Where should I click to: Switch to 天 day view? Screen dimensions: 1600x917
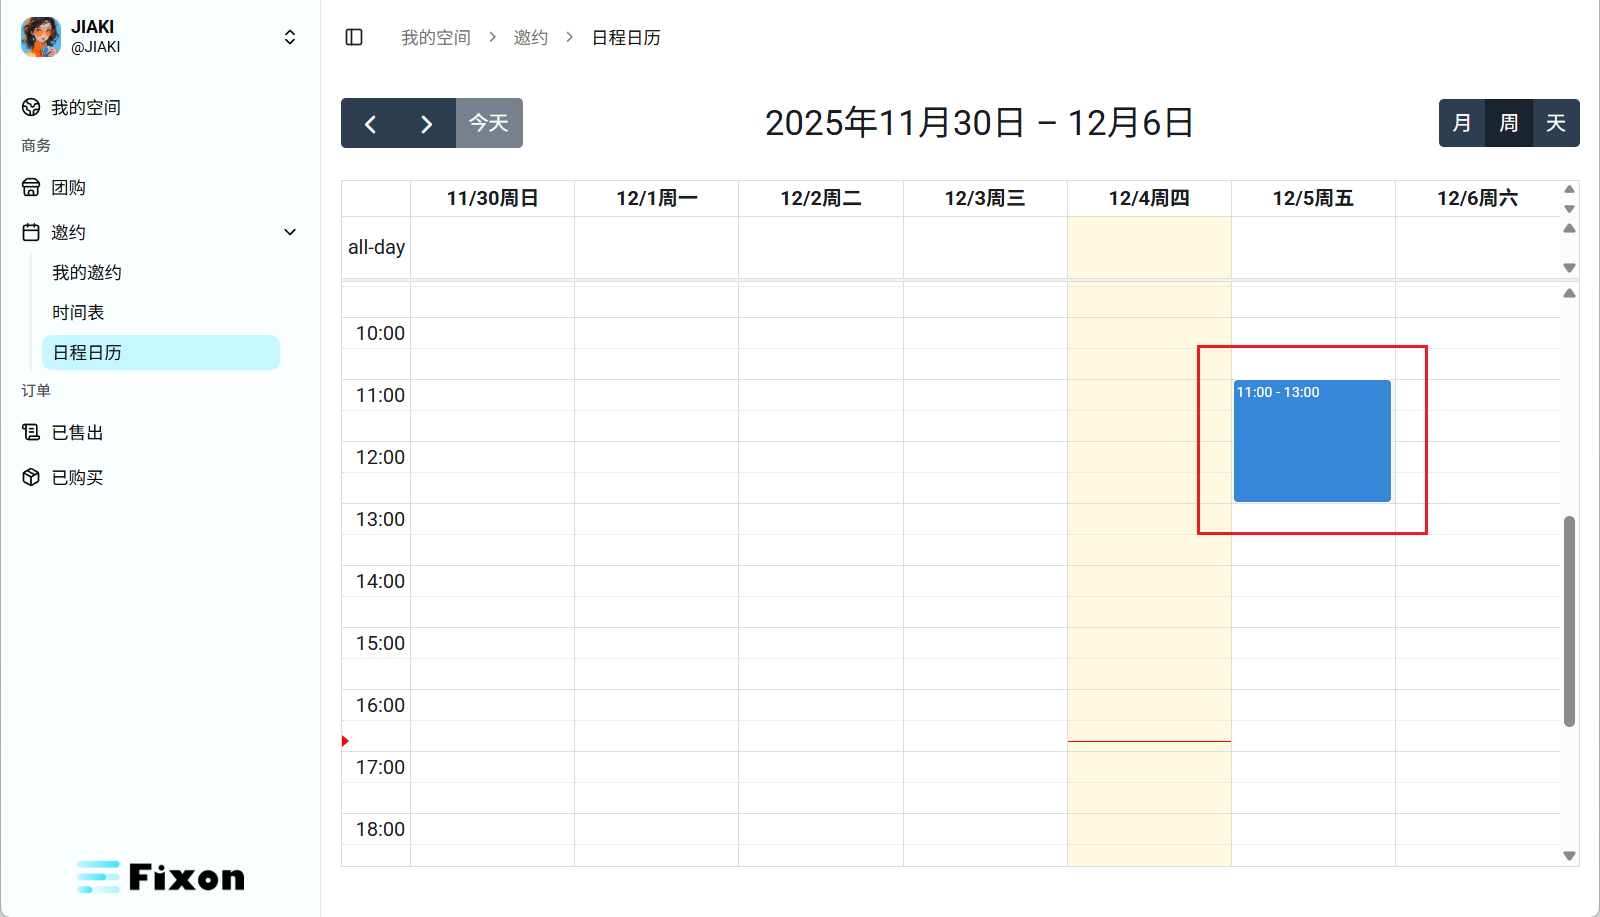coord(1555,123)
